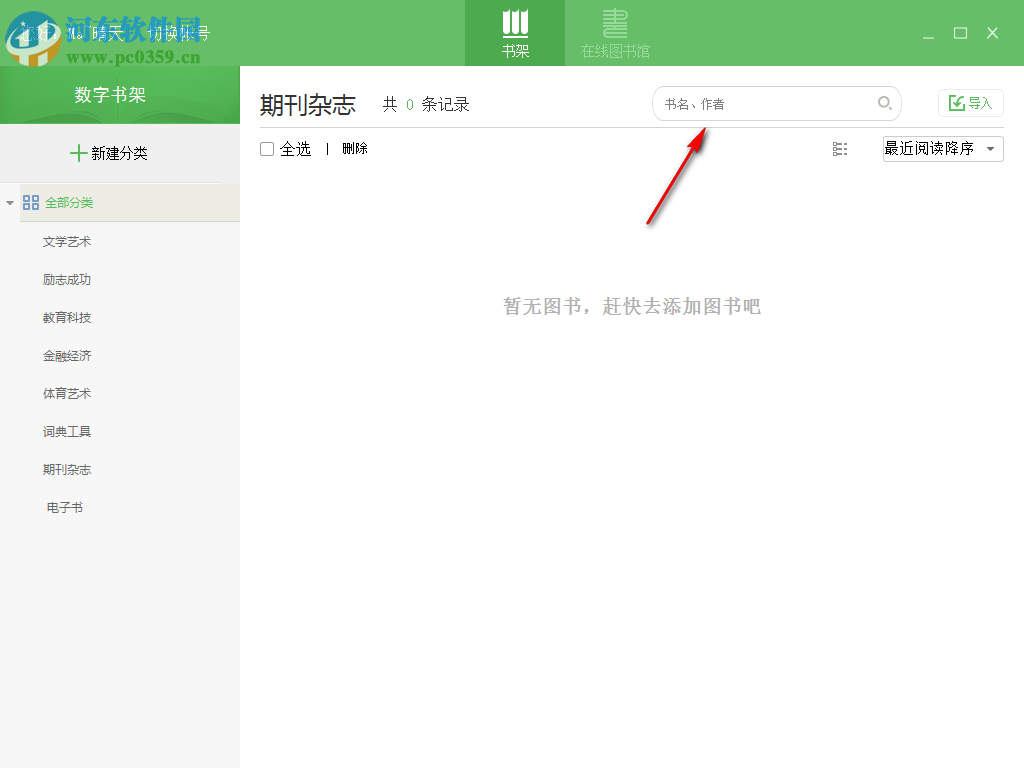Viewport: 1024px width, 768px height.
Task: Click the plus icon beside 新建分类
Action: 79,153
